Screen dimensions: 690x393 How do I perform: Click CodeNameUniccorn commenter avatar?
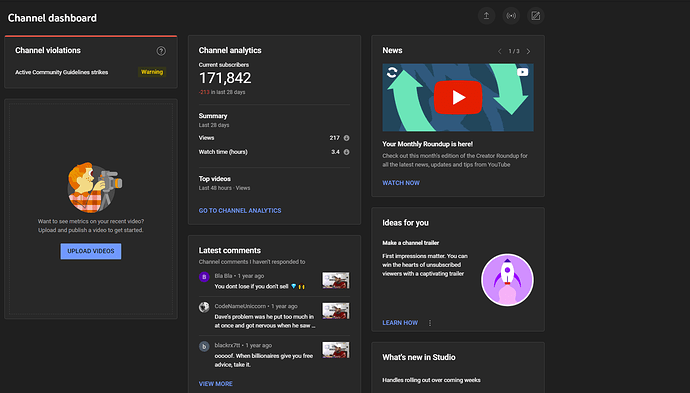[204, 307]
